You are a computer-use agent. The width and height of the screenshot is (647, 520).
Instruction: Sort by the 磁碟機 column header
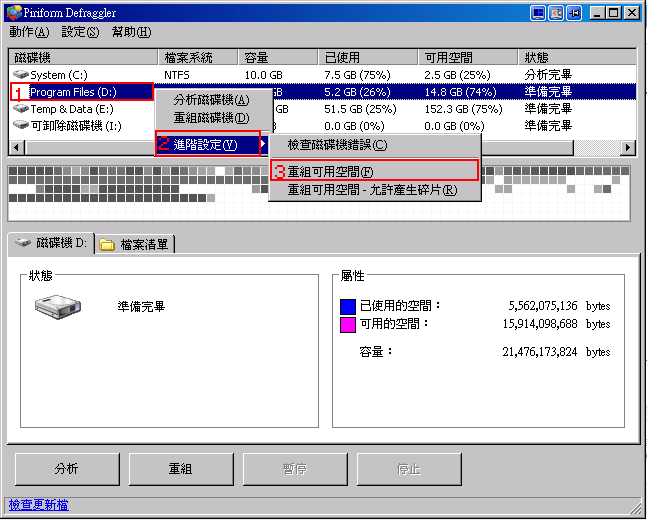click(83, 58)
